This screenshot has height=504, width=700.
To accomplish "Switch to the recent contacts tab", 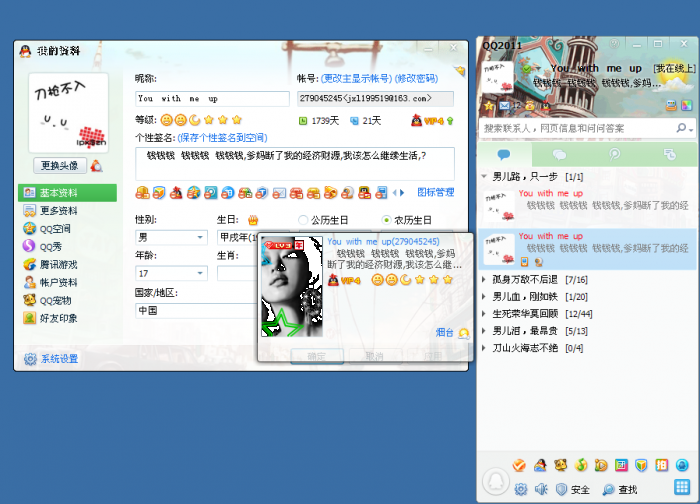I will tap(670, 154).
